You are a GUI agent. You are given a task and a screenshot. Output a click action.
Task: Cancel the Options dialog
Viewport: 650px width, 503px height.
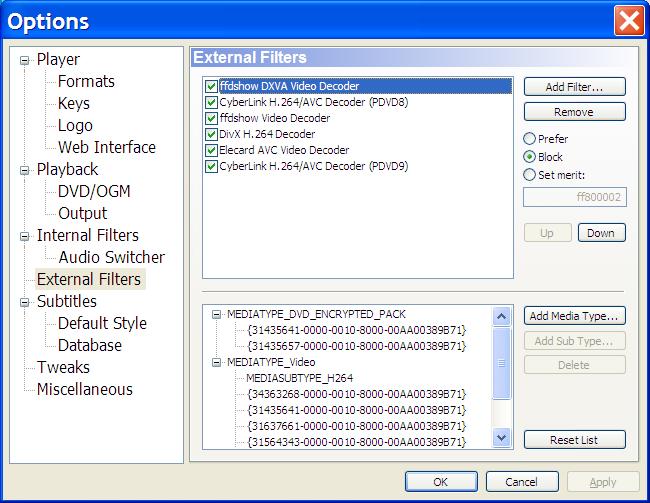click(522, 482)
